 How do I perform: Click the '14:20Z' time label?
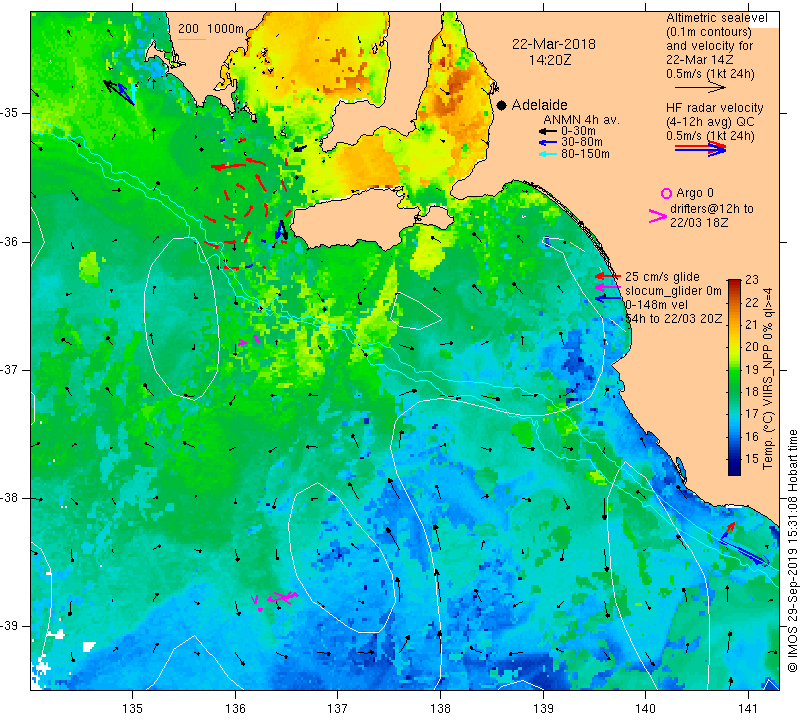point(549,60)
